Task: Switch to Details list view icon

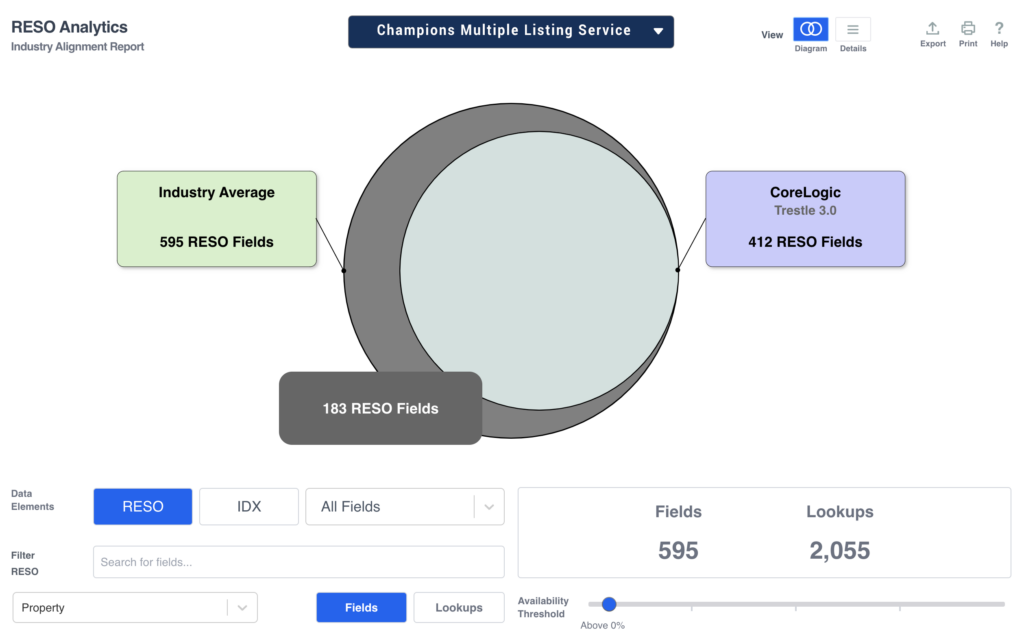Action: click(852, 30)
